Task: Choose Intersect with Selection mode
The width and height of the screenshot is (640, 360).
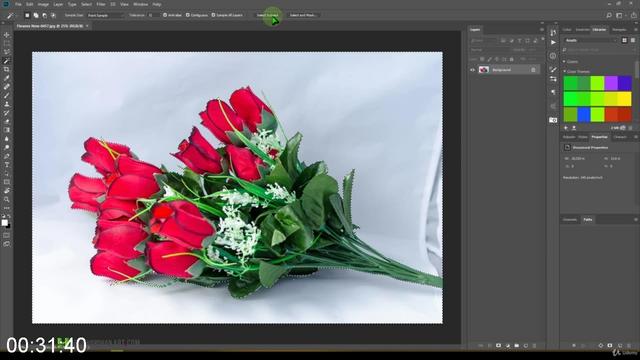Action: [53, 15]
